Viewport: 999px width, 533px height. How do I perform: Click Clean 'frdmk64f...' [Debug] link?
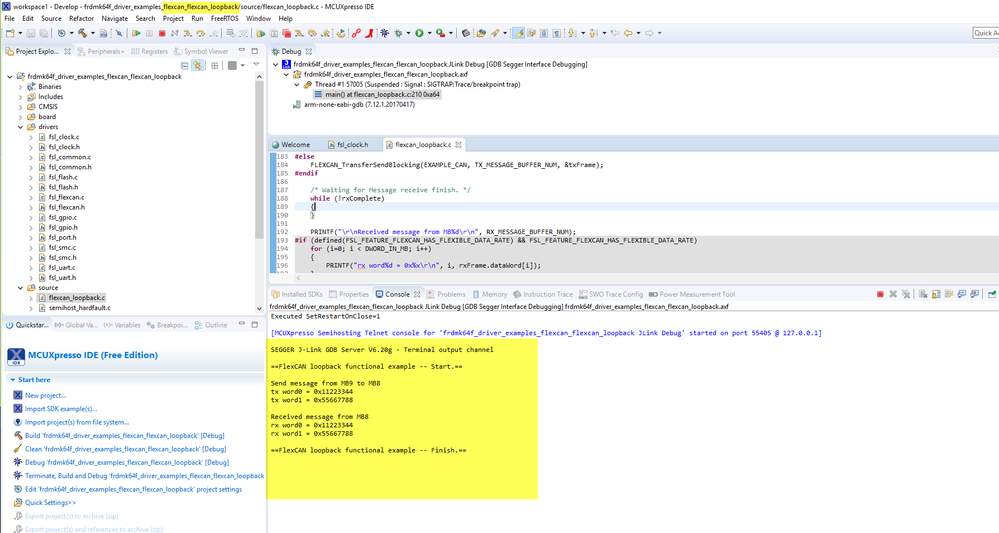click(126, 449)
